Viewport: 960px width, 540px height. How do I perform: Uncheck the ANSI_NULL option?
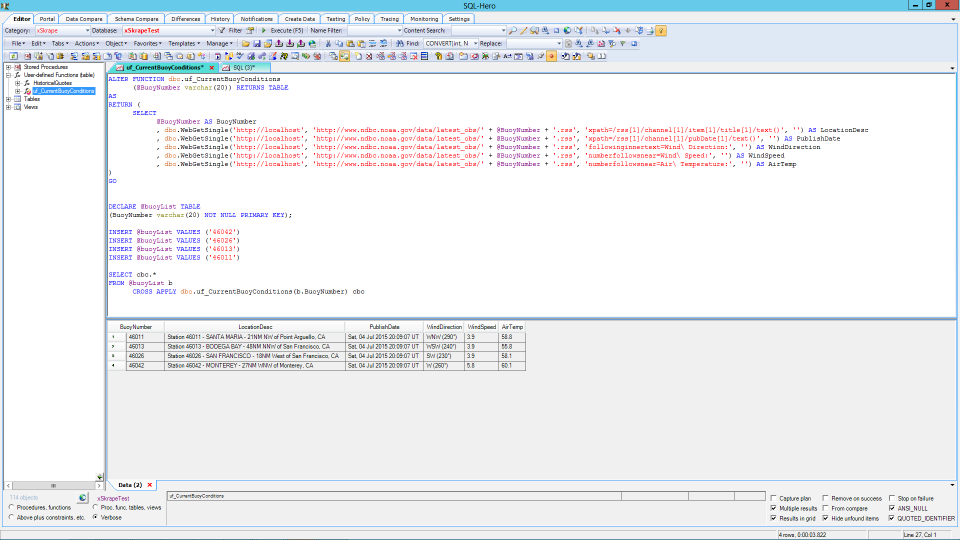(892, 508)
